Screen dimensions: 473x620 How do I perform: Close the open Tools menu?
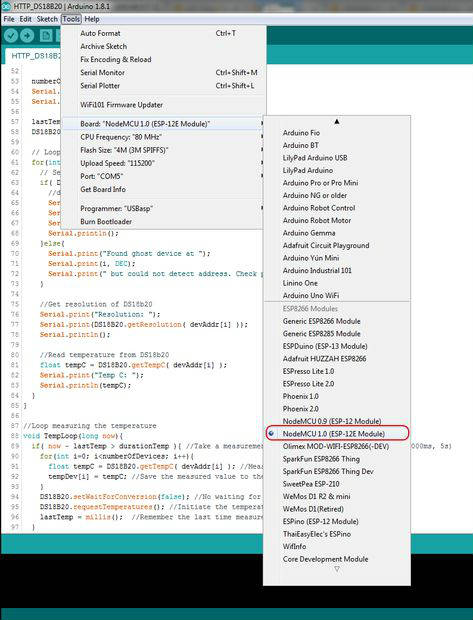point(71,19)
